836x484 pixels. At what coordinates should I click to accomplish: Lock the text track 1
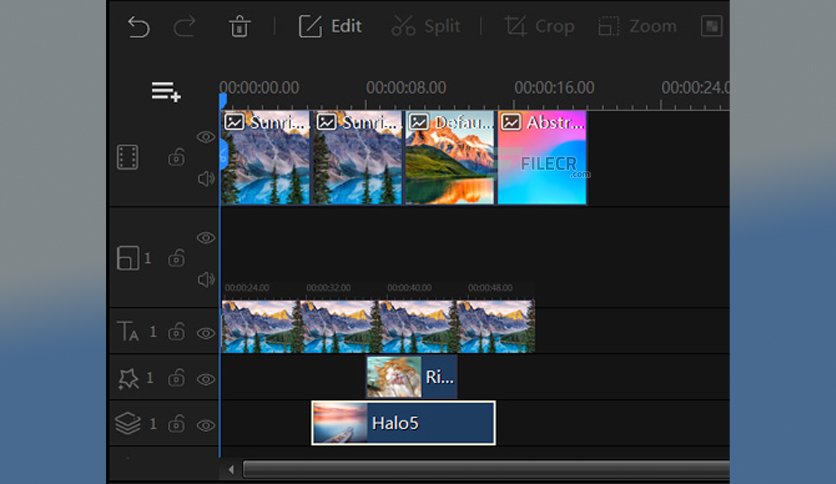(176, 332)
